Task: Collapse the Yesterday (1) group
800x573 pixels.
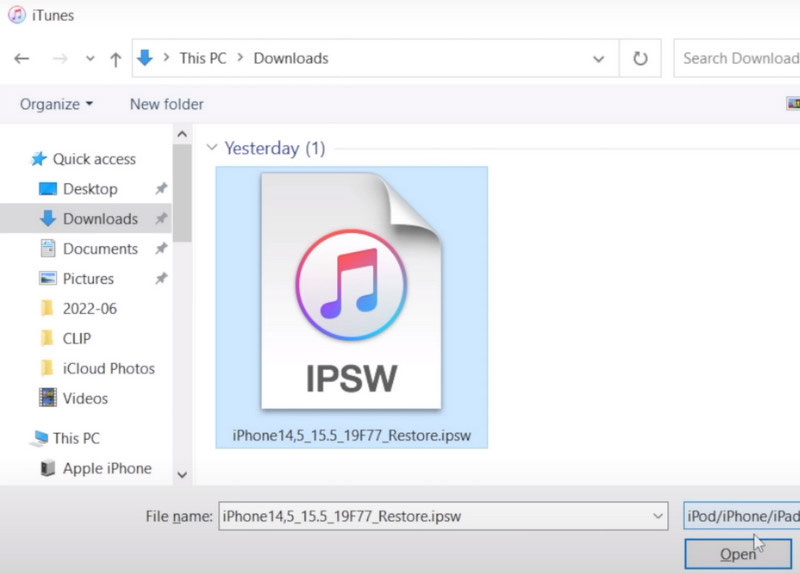Action: coord(212,147)
